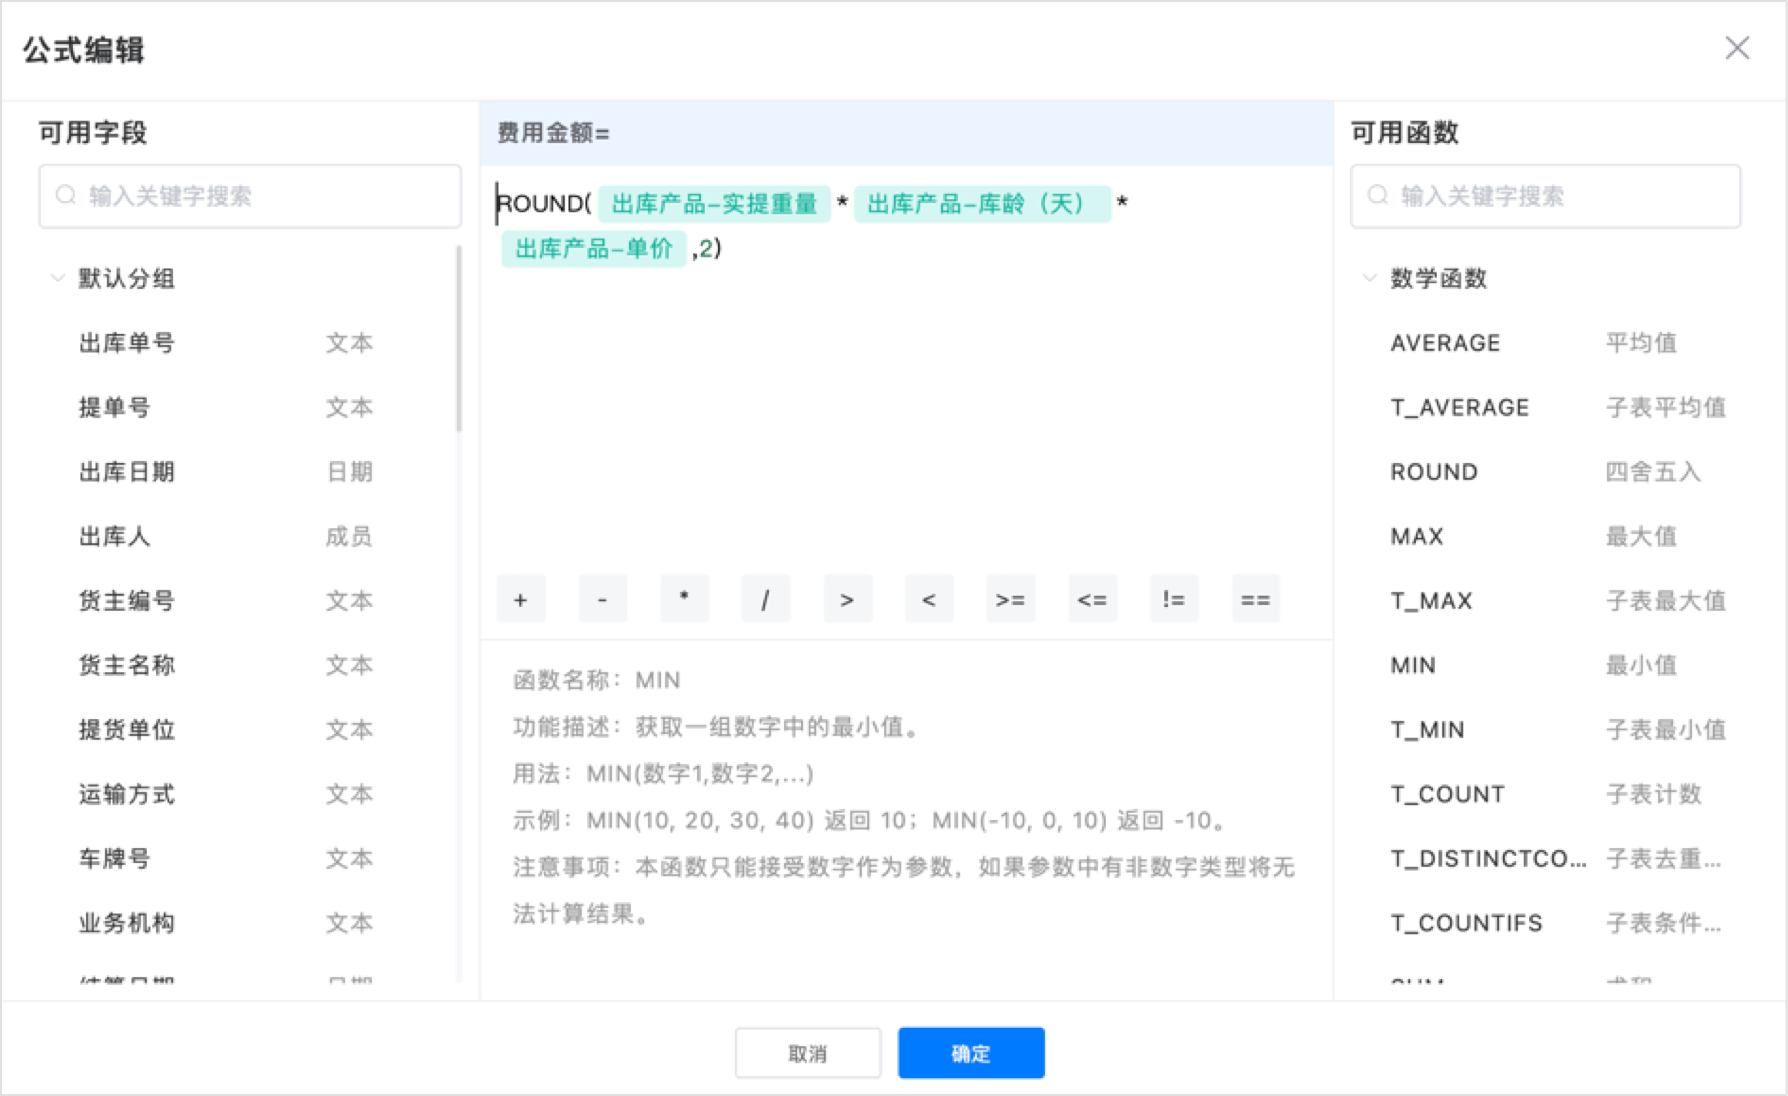This screenshot has width=1788, height=1096.
Task: Focus the available fields search box
Action: pyautogui.click(x=250, y=196)
